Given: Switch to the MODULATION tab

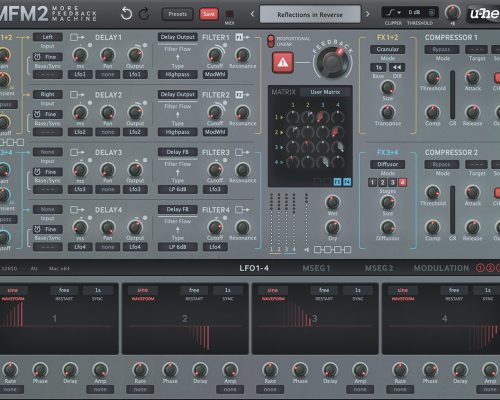Looking at the screenshot, I should point(441,268).
